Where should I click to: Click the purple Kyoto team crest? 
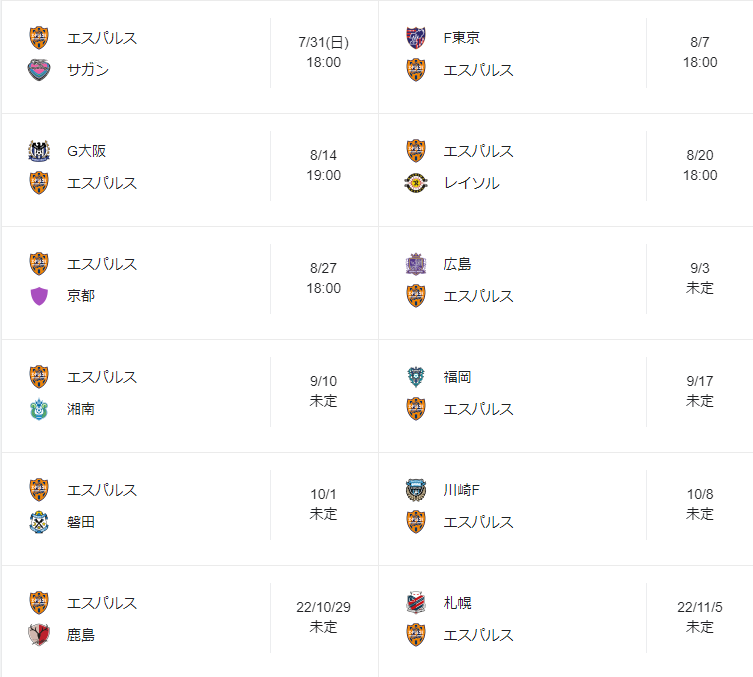[x=39, y=296]
